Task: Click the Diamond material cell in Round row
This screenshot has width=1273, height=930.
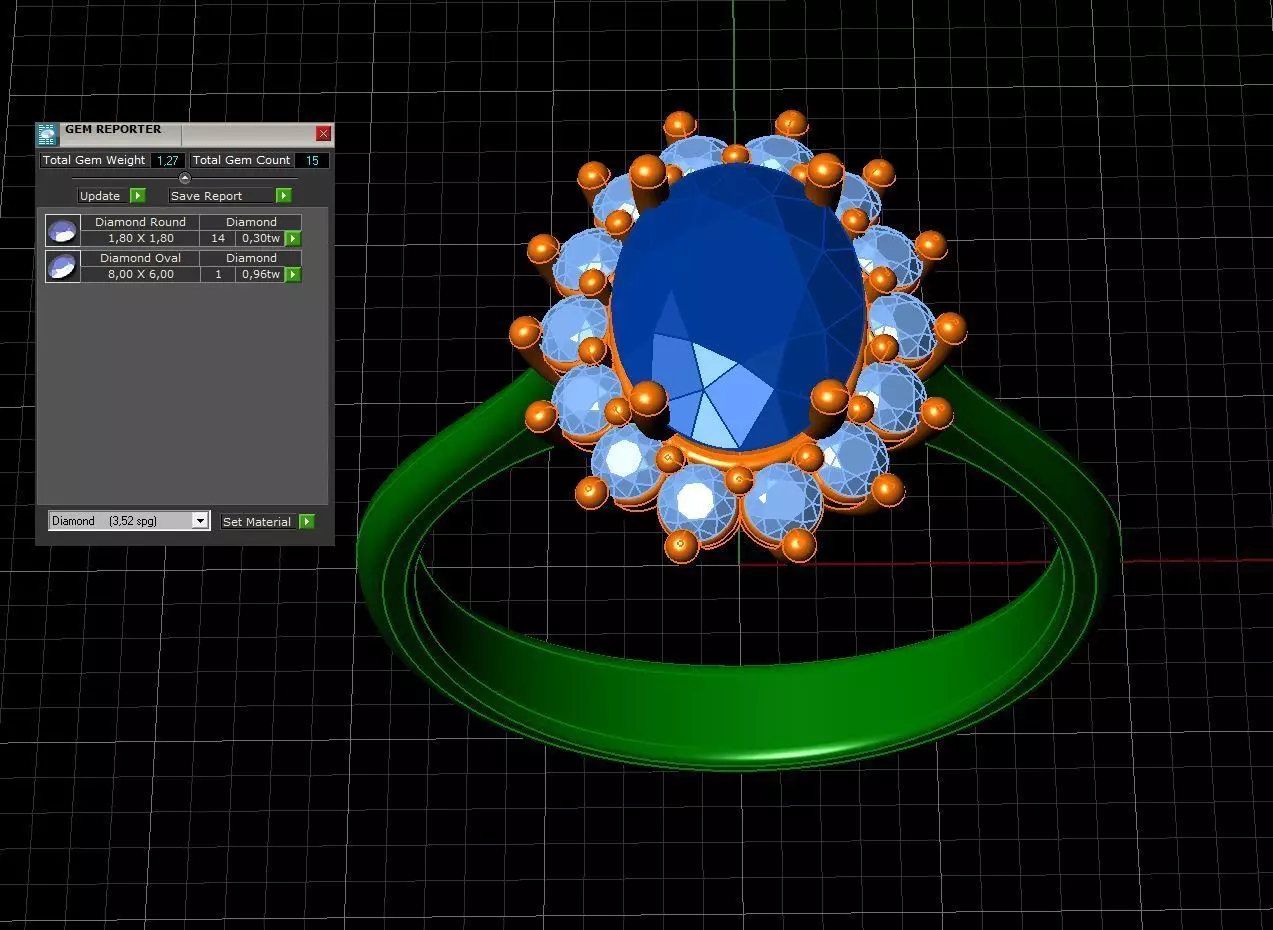Action: [251, 222]
